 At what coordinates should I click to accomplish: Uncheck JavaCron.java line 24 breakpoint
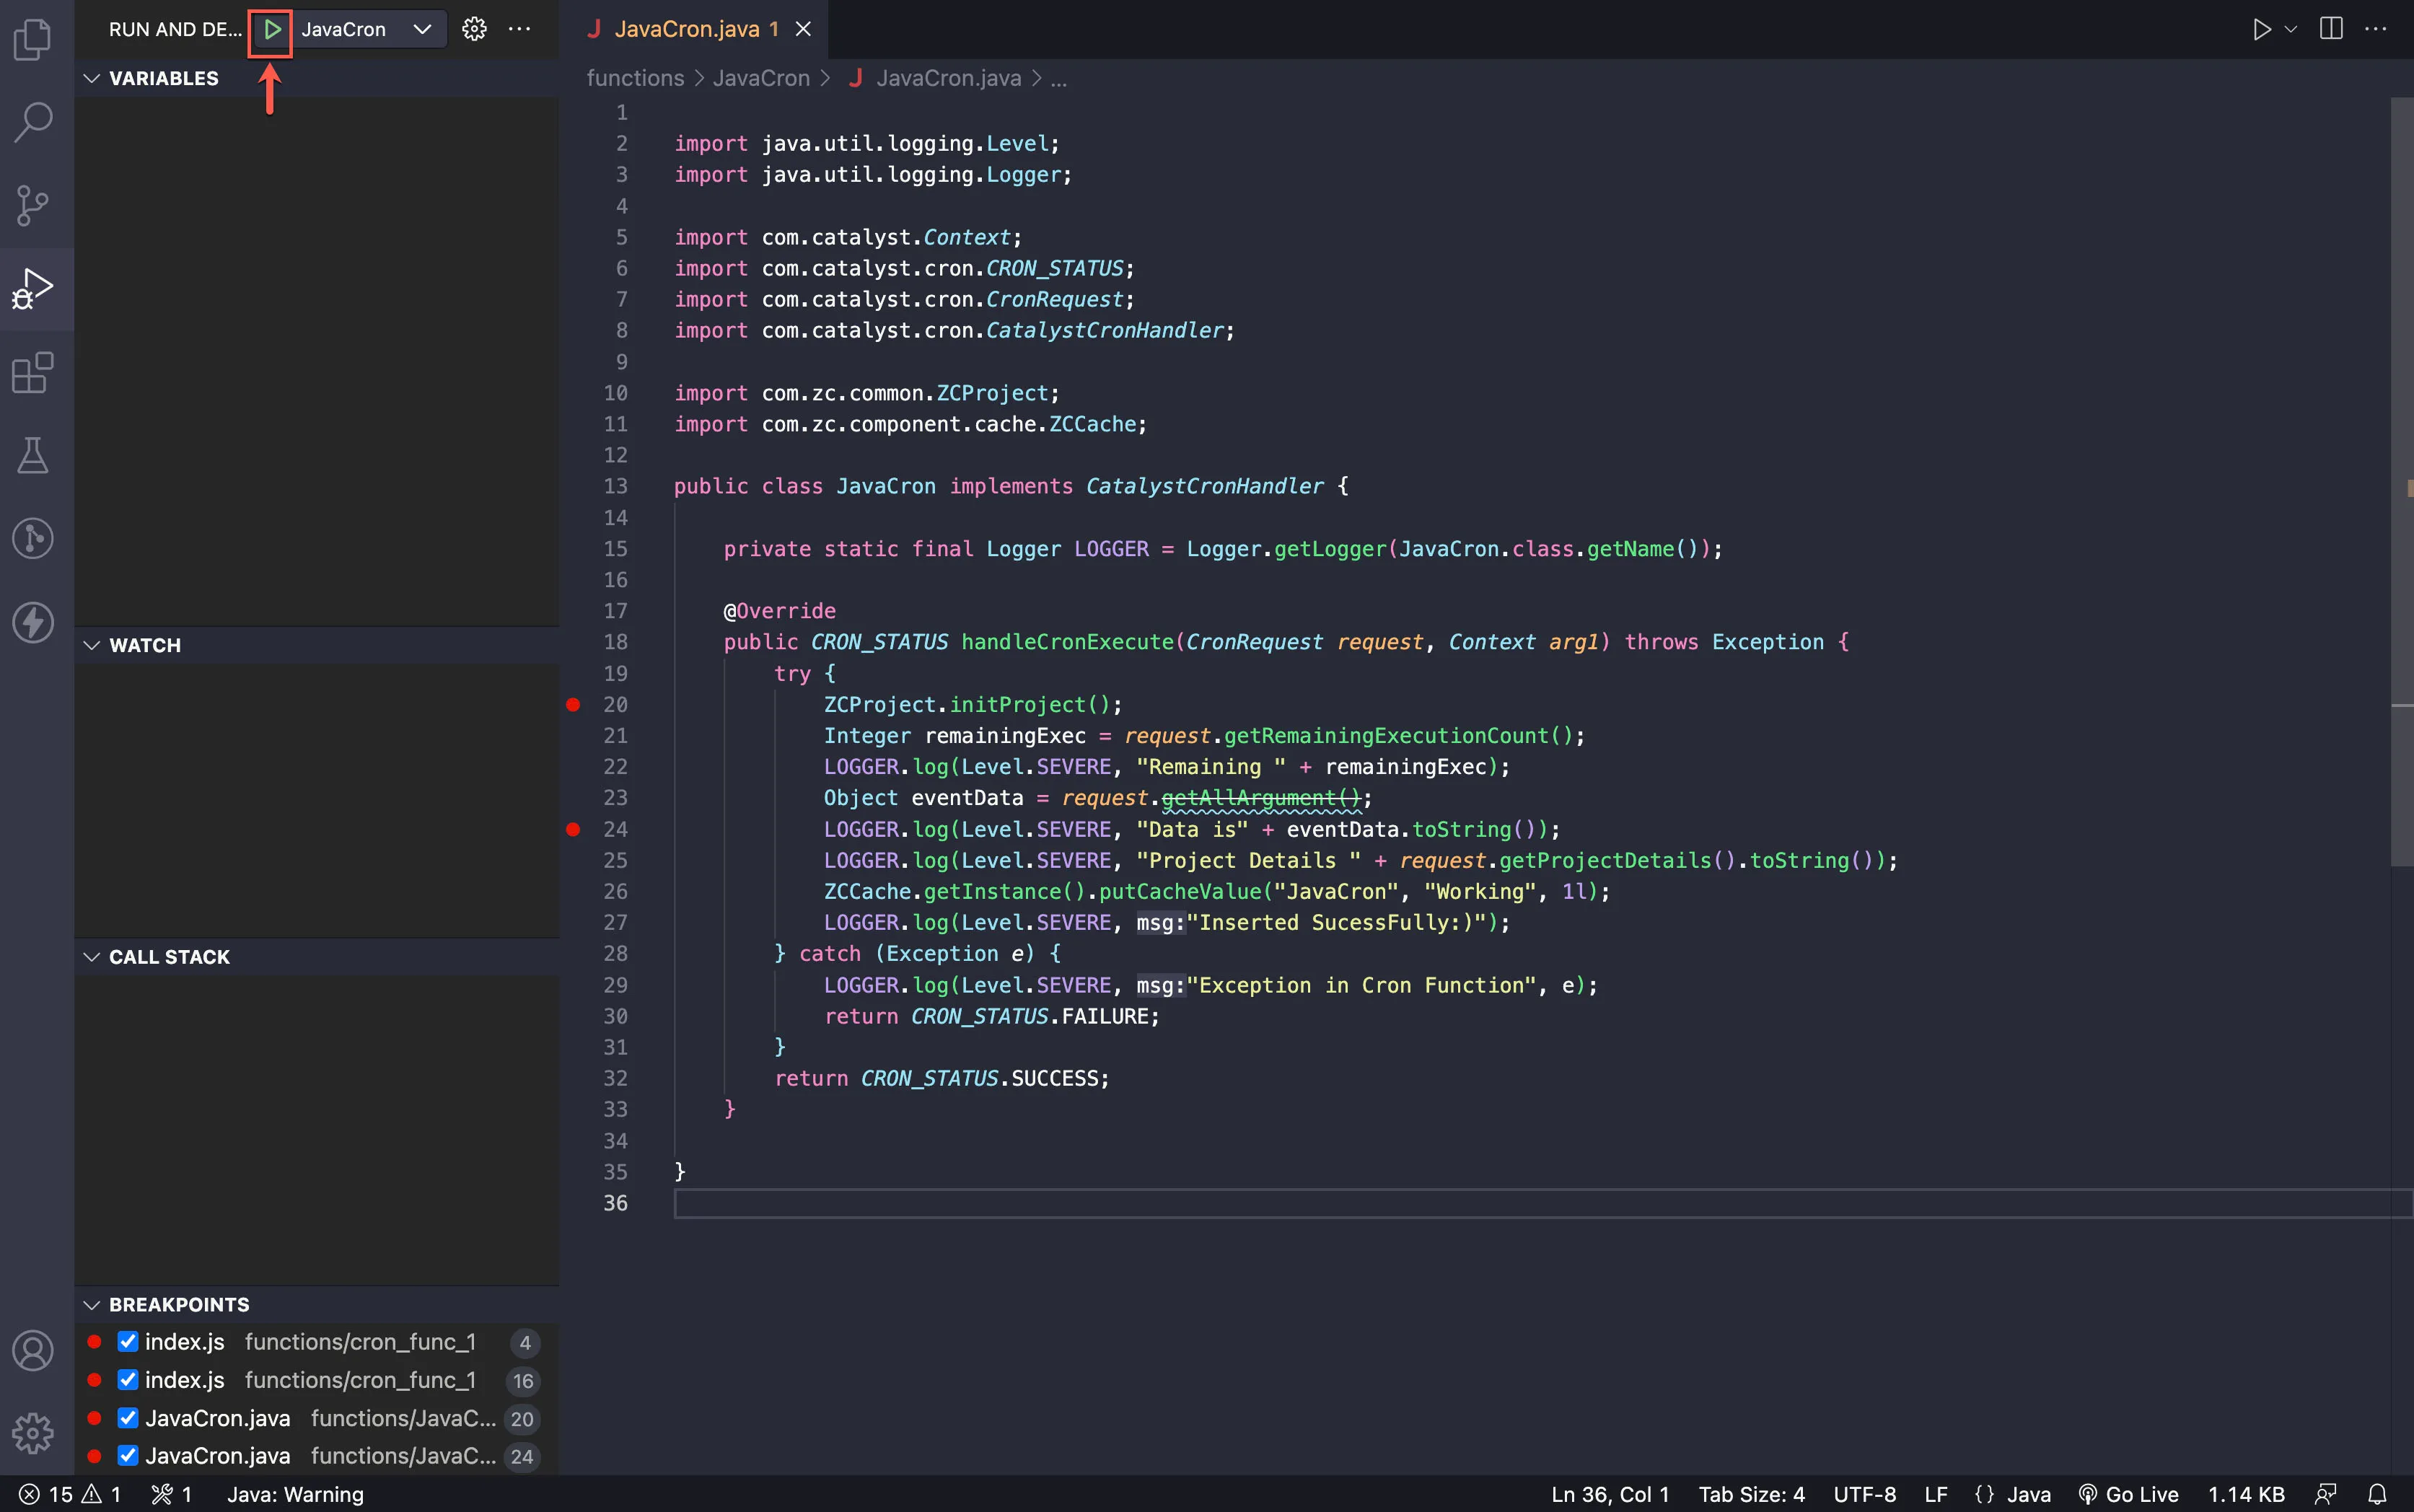point(128,1456)
